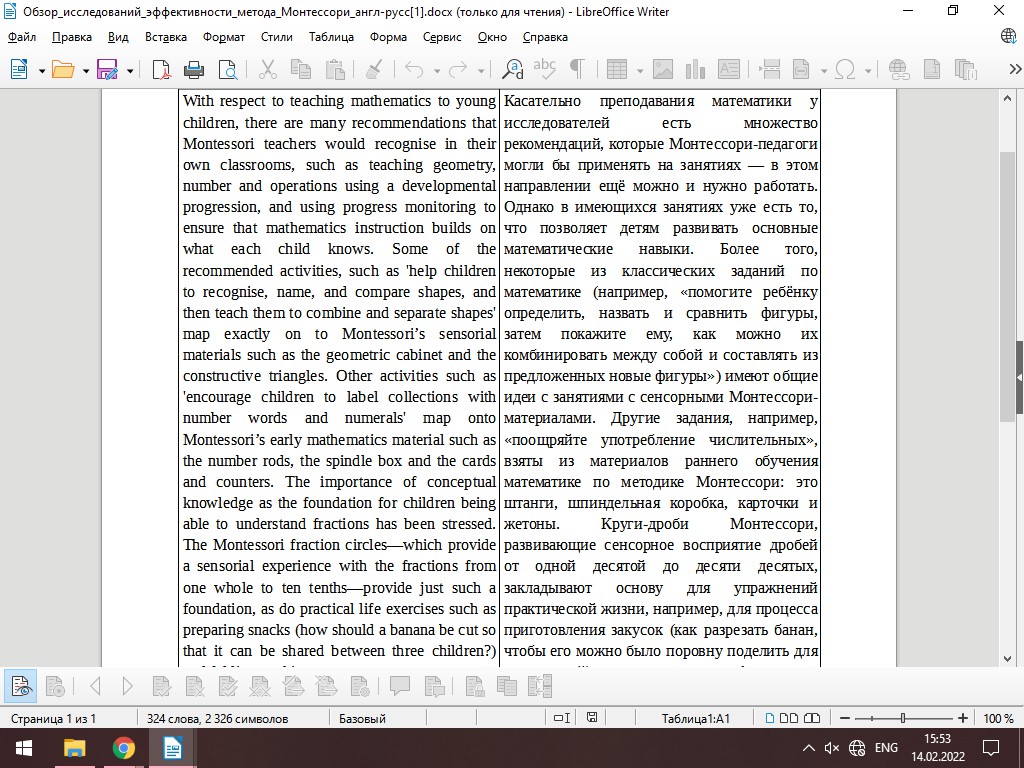1024x768 pixels.
Task: Click the Cut scissors icon
Action: point(268,69)
